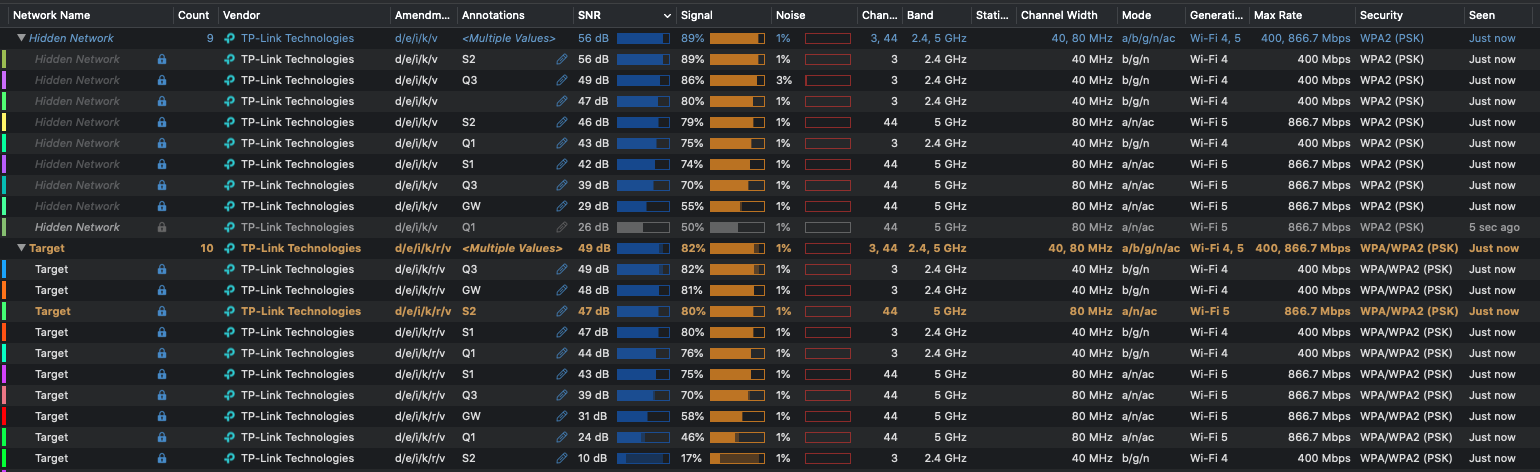This screenshot has height=472, width=1540.
Task: Click lock icon on Hidden Network 42 dB row
Action: [x=162, y=164]
